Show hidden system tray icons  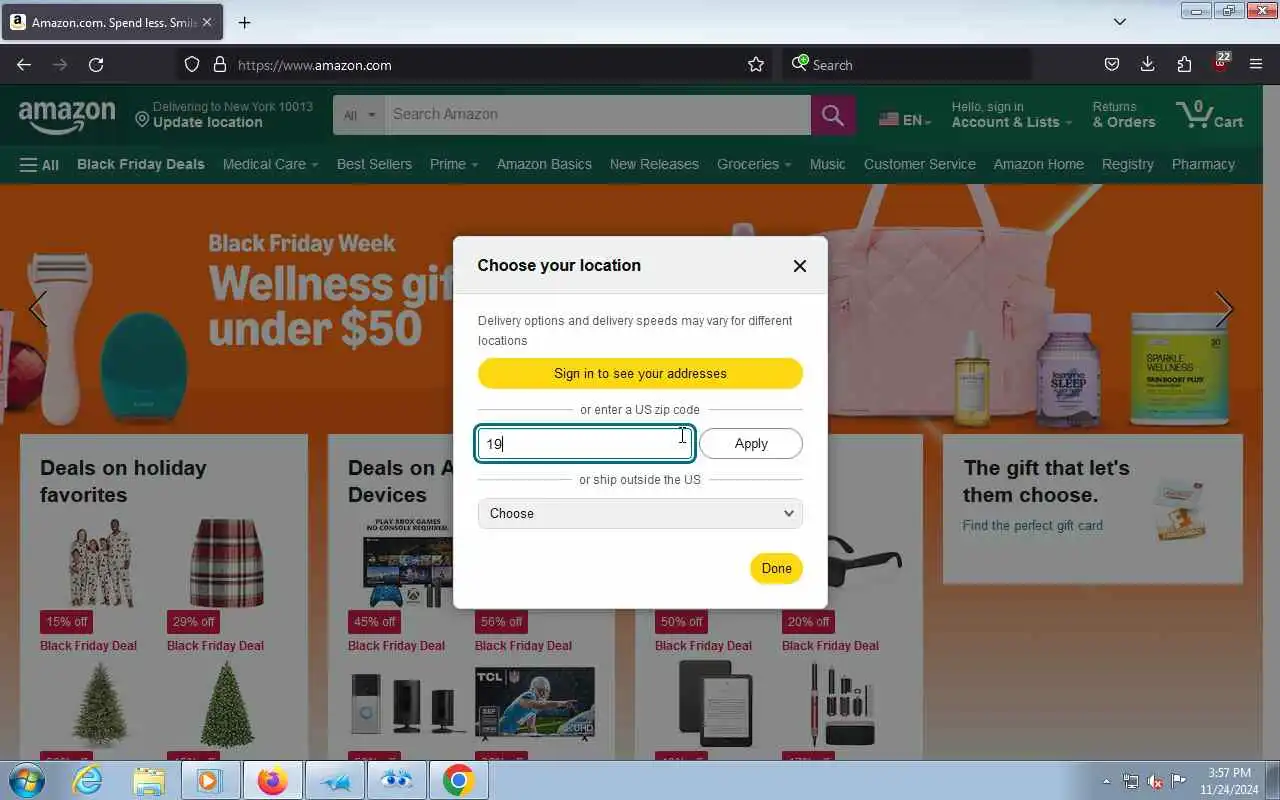[1106, 781]
